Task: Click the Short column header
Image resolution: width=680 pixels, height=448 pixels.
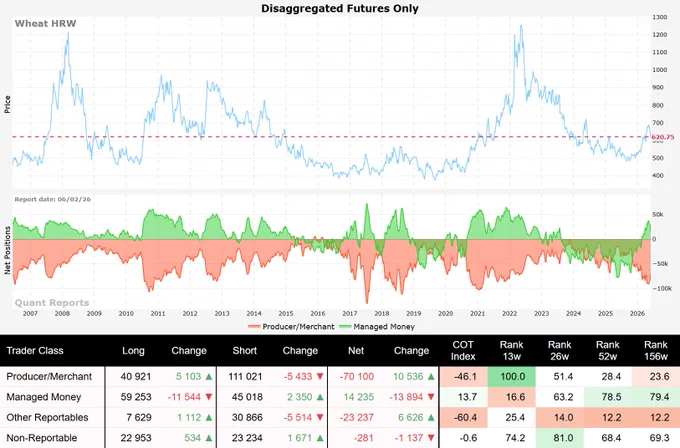Action: pos(245,350)
